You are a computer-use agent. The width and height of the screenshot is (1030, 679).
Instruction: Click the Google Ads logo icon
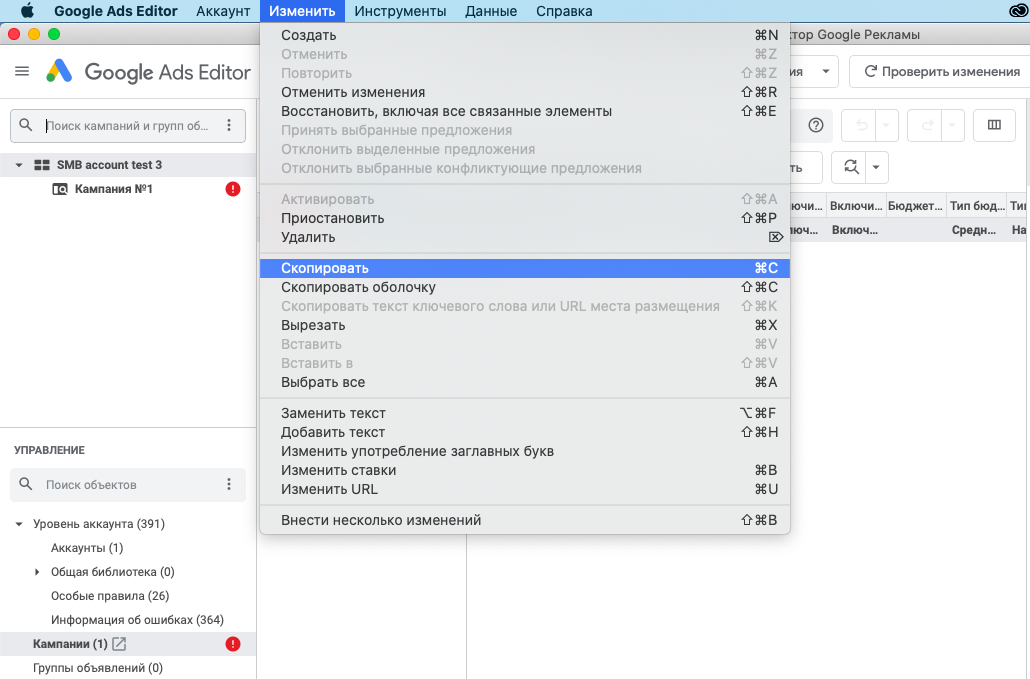coord(59,71)
